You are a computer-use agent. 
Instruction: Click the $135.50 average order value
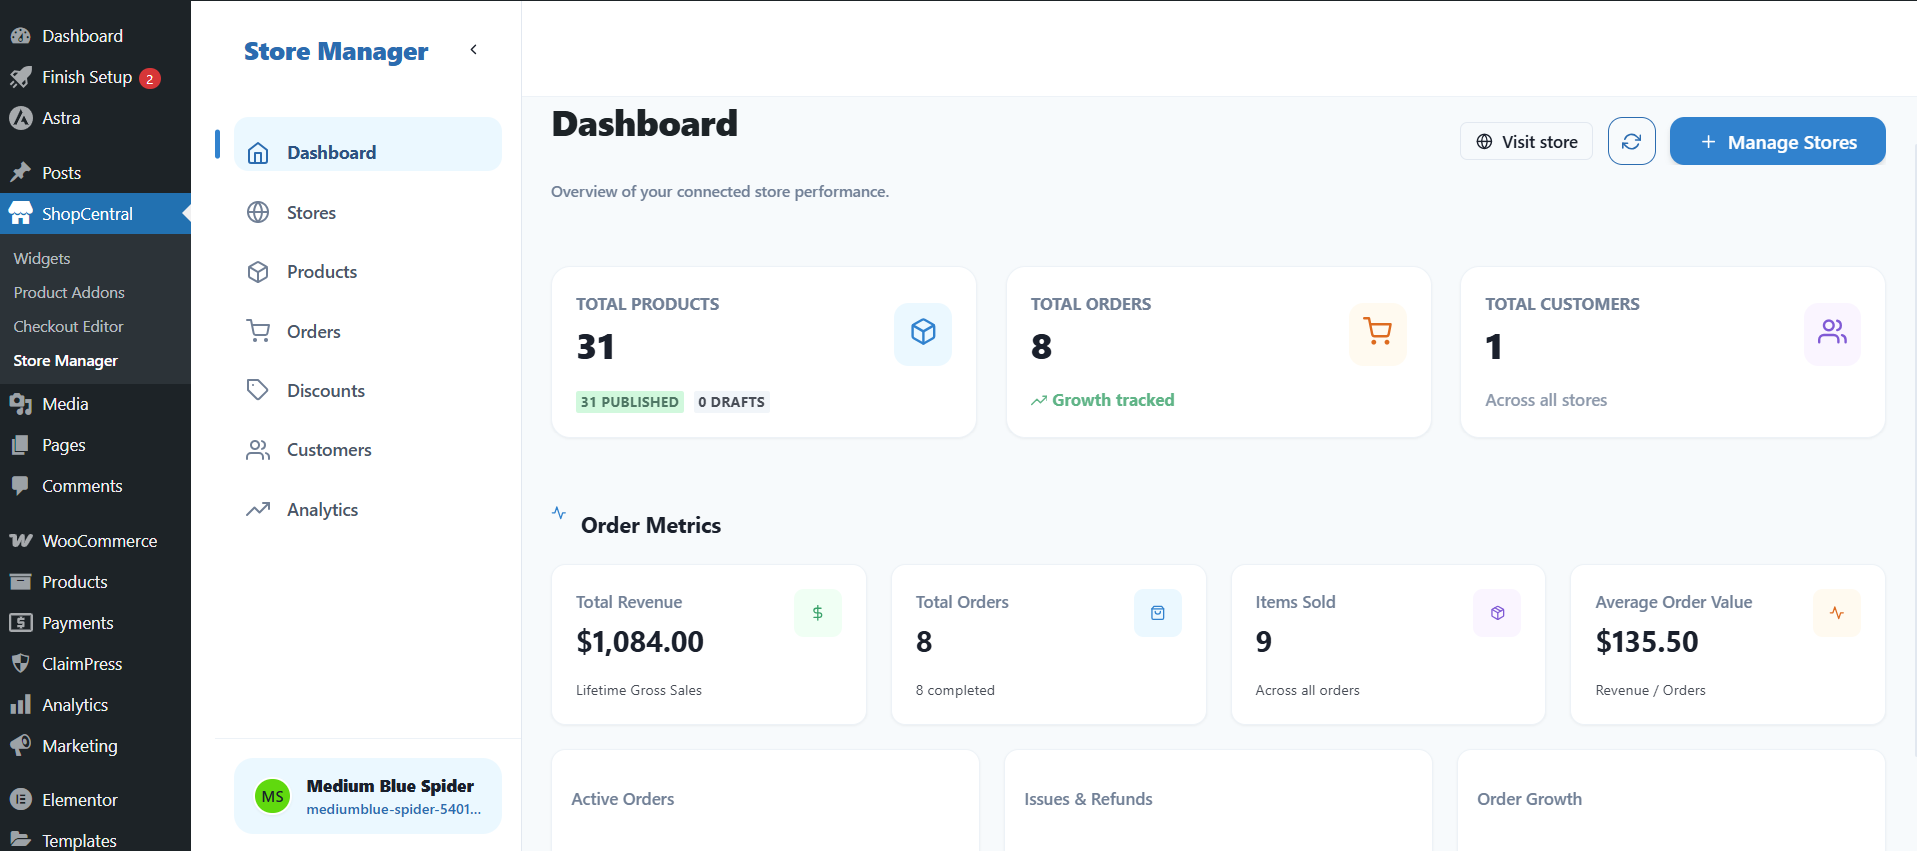pyautogui.click(x=1647, y=642)
